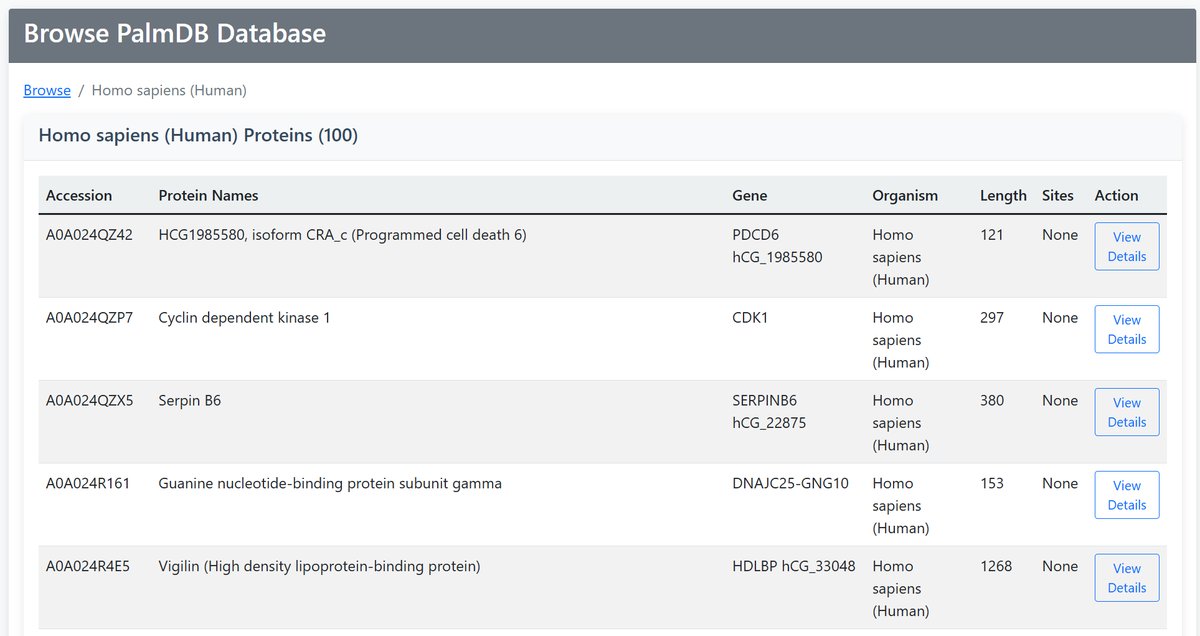Screen dimensions: 1200x636
Task: Open View Details for Cyclin dependent kinase 1
Action: click(x=1126, y=329)
